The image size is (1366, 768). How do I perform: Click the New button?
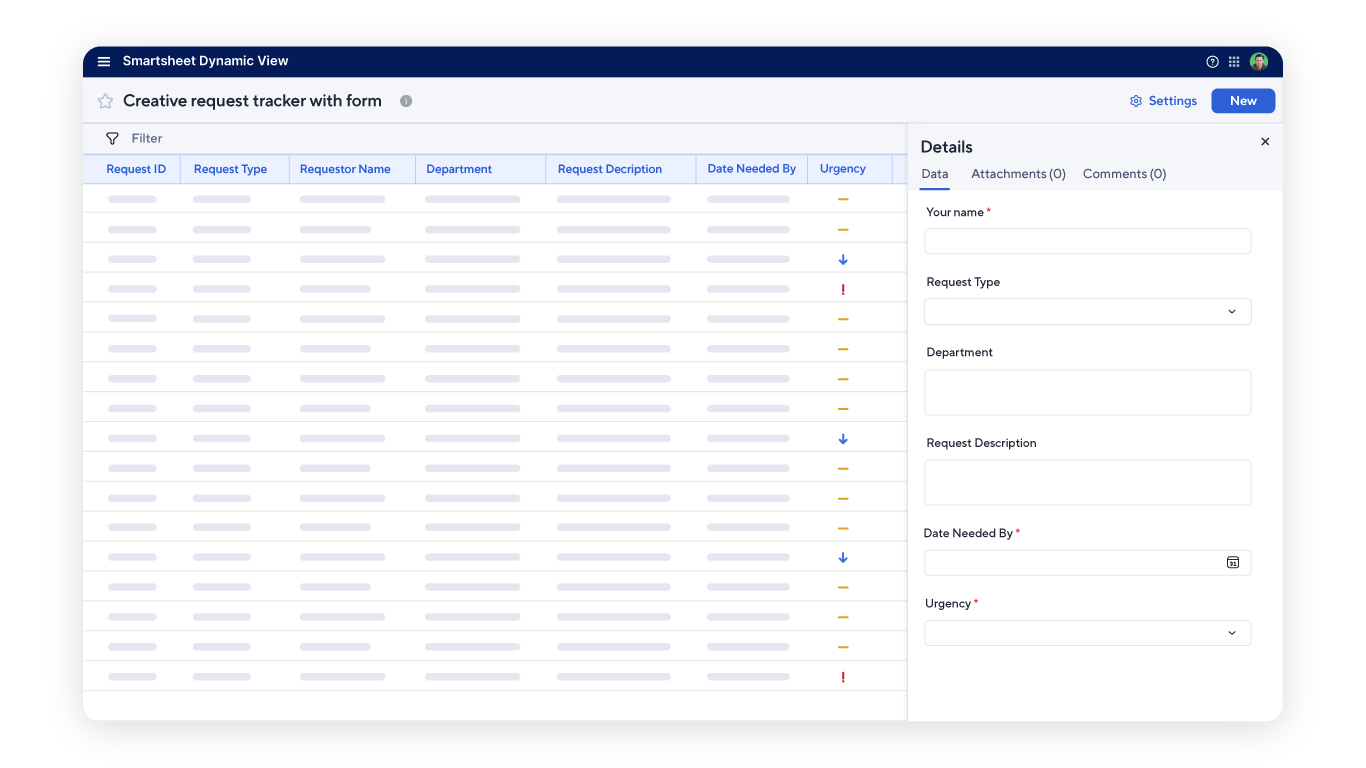pos(1242,100)
